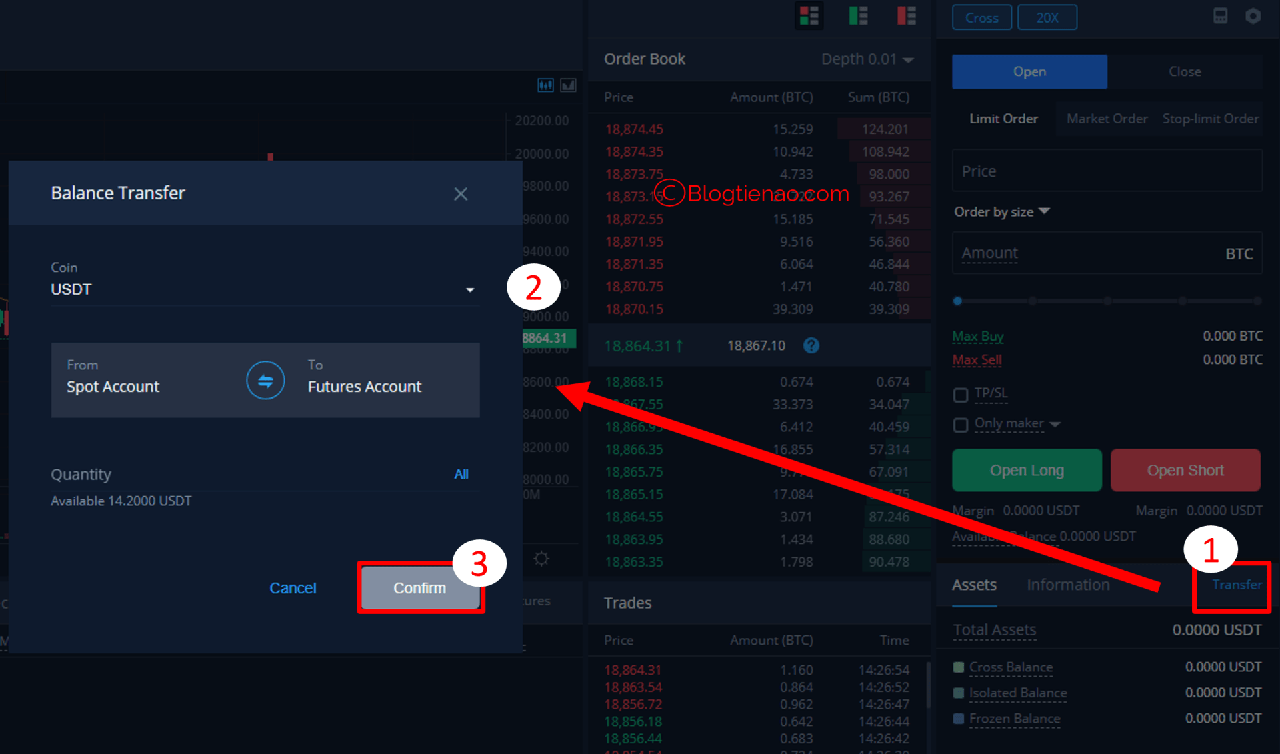
Task: Click the Price input field
Action: (x=1107, y=171)
